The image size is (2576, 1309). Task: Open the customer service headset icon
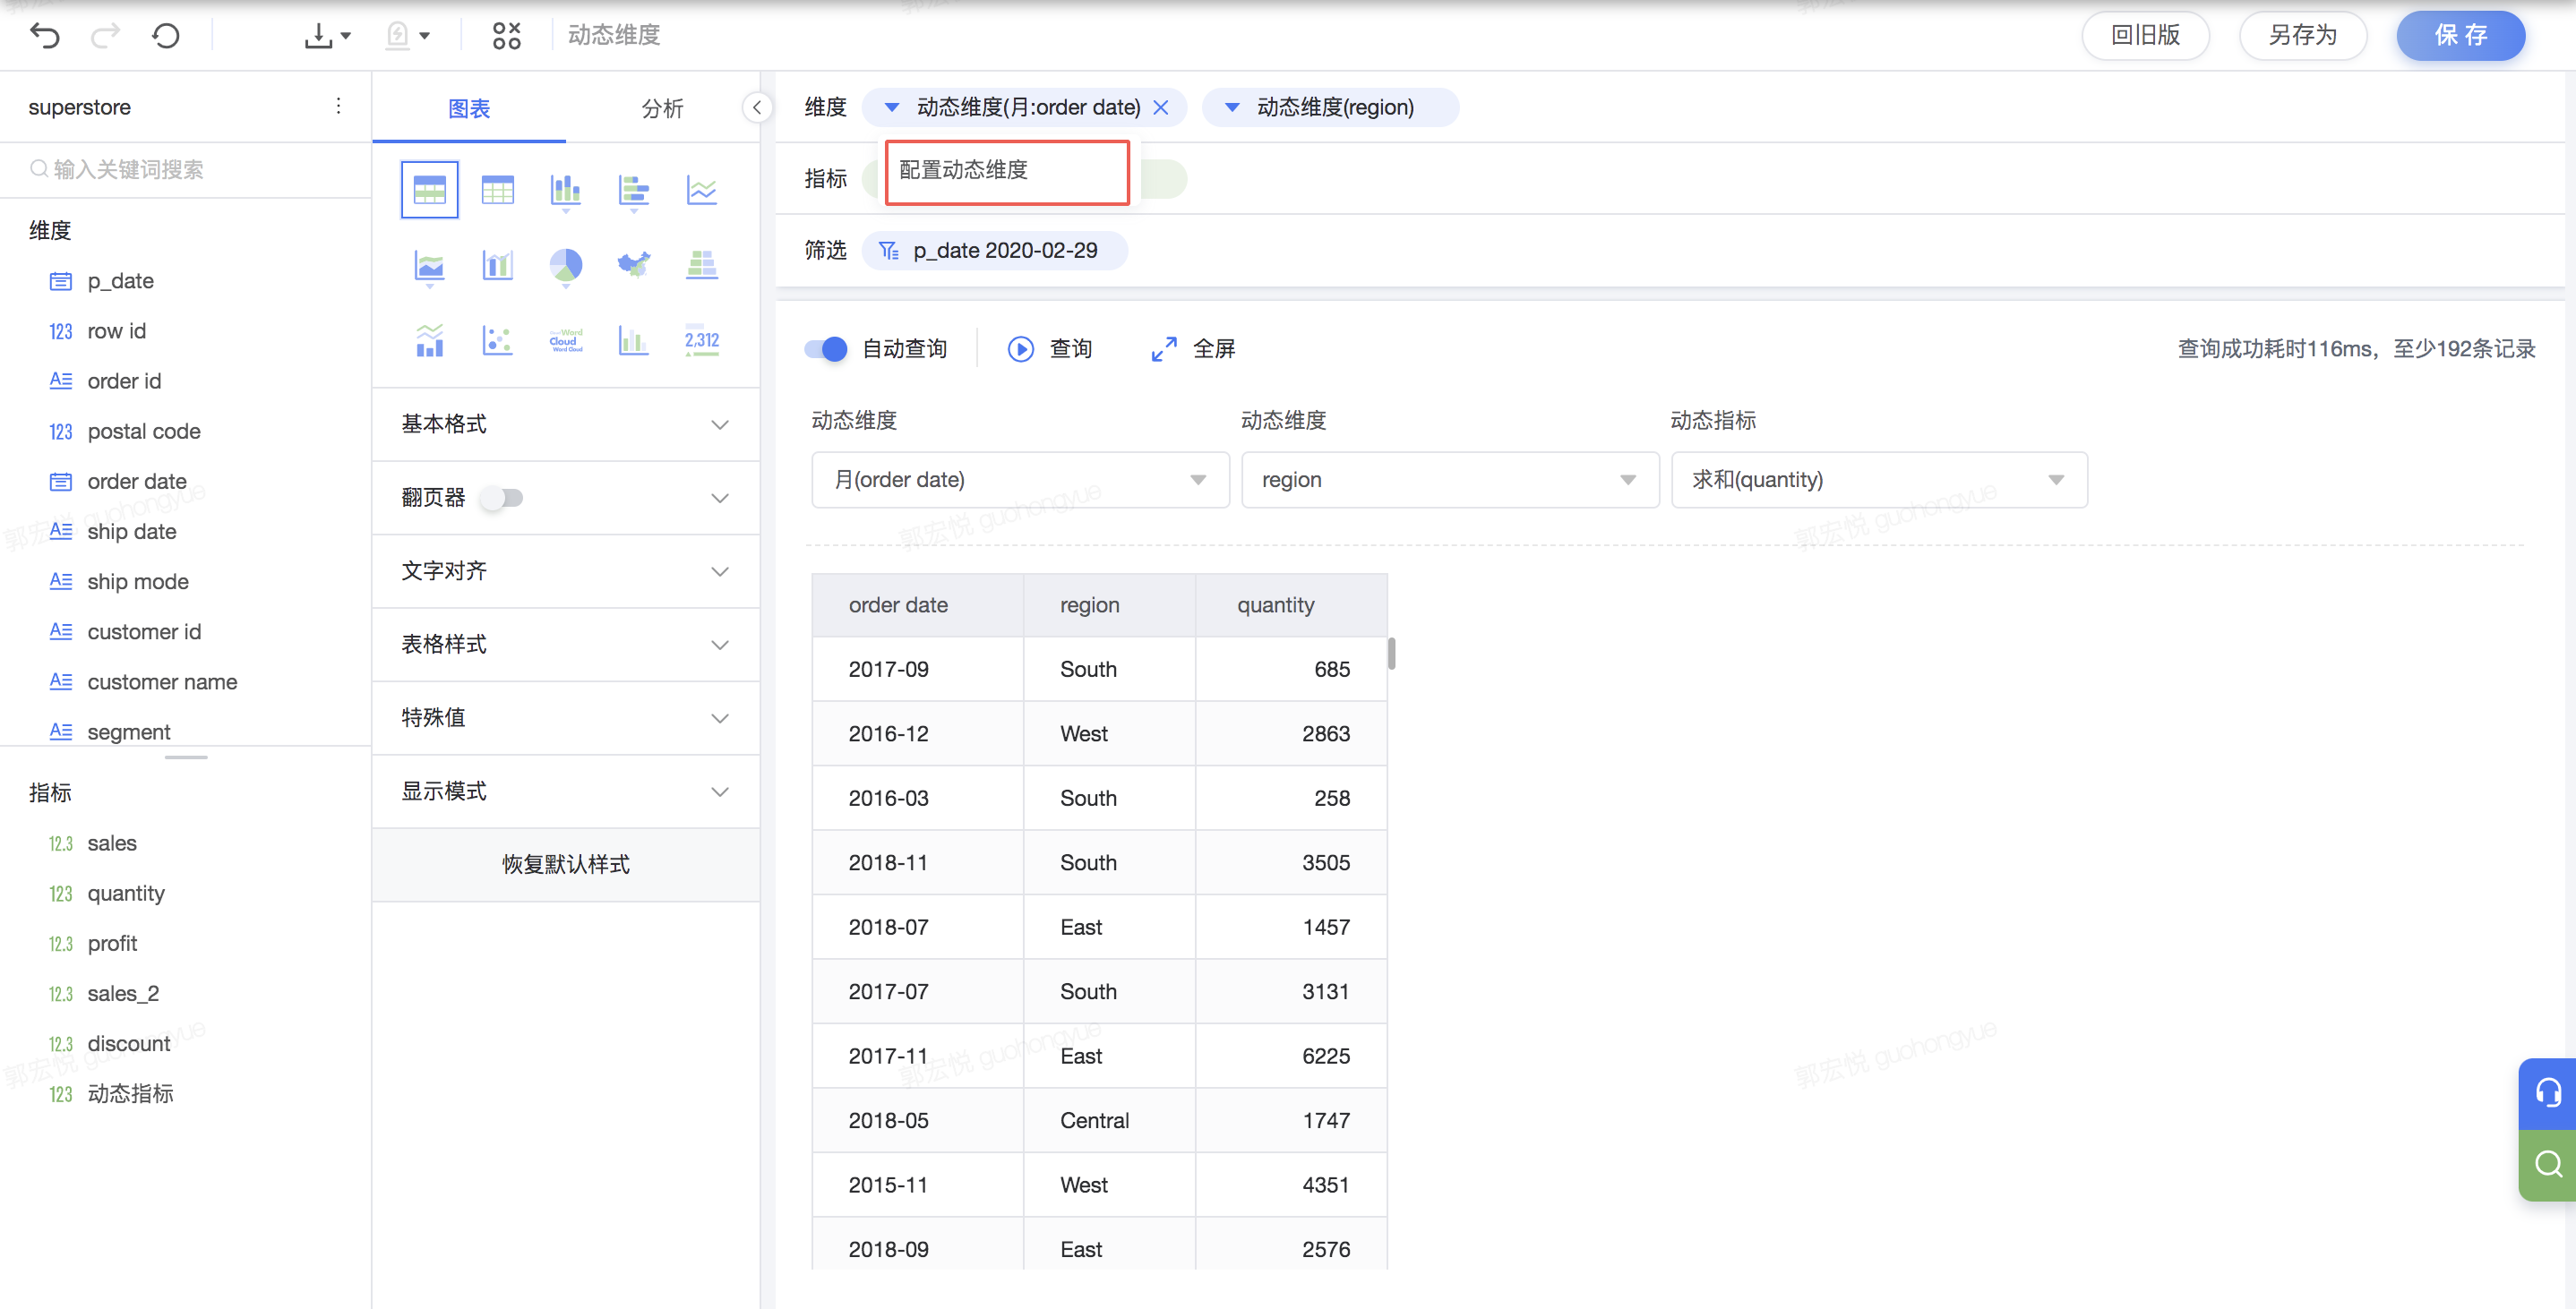2547,1093
